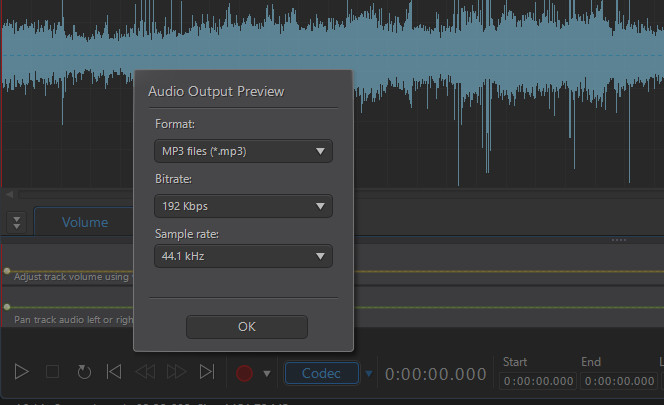This screenshot has width=664, height=405.
Task: Click the rewind icon
Action: click(x=145, y=372)
